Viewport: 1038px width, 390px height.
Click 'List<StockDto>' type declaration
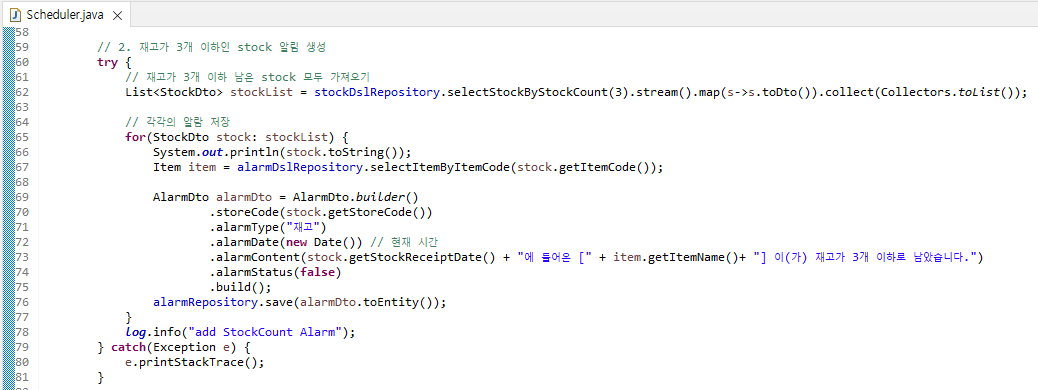pos(174,92)
